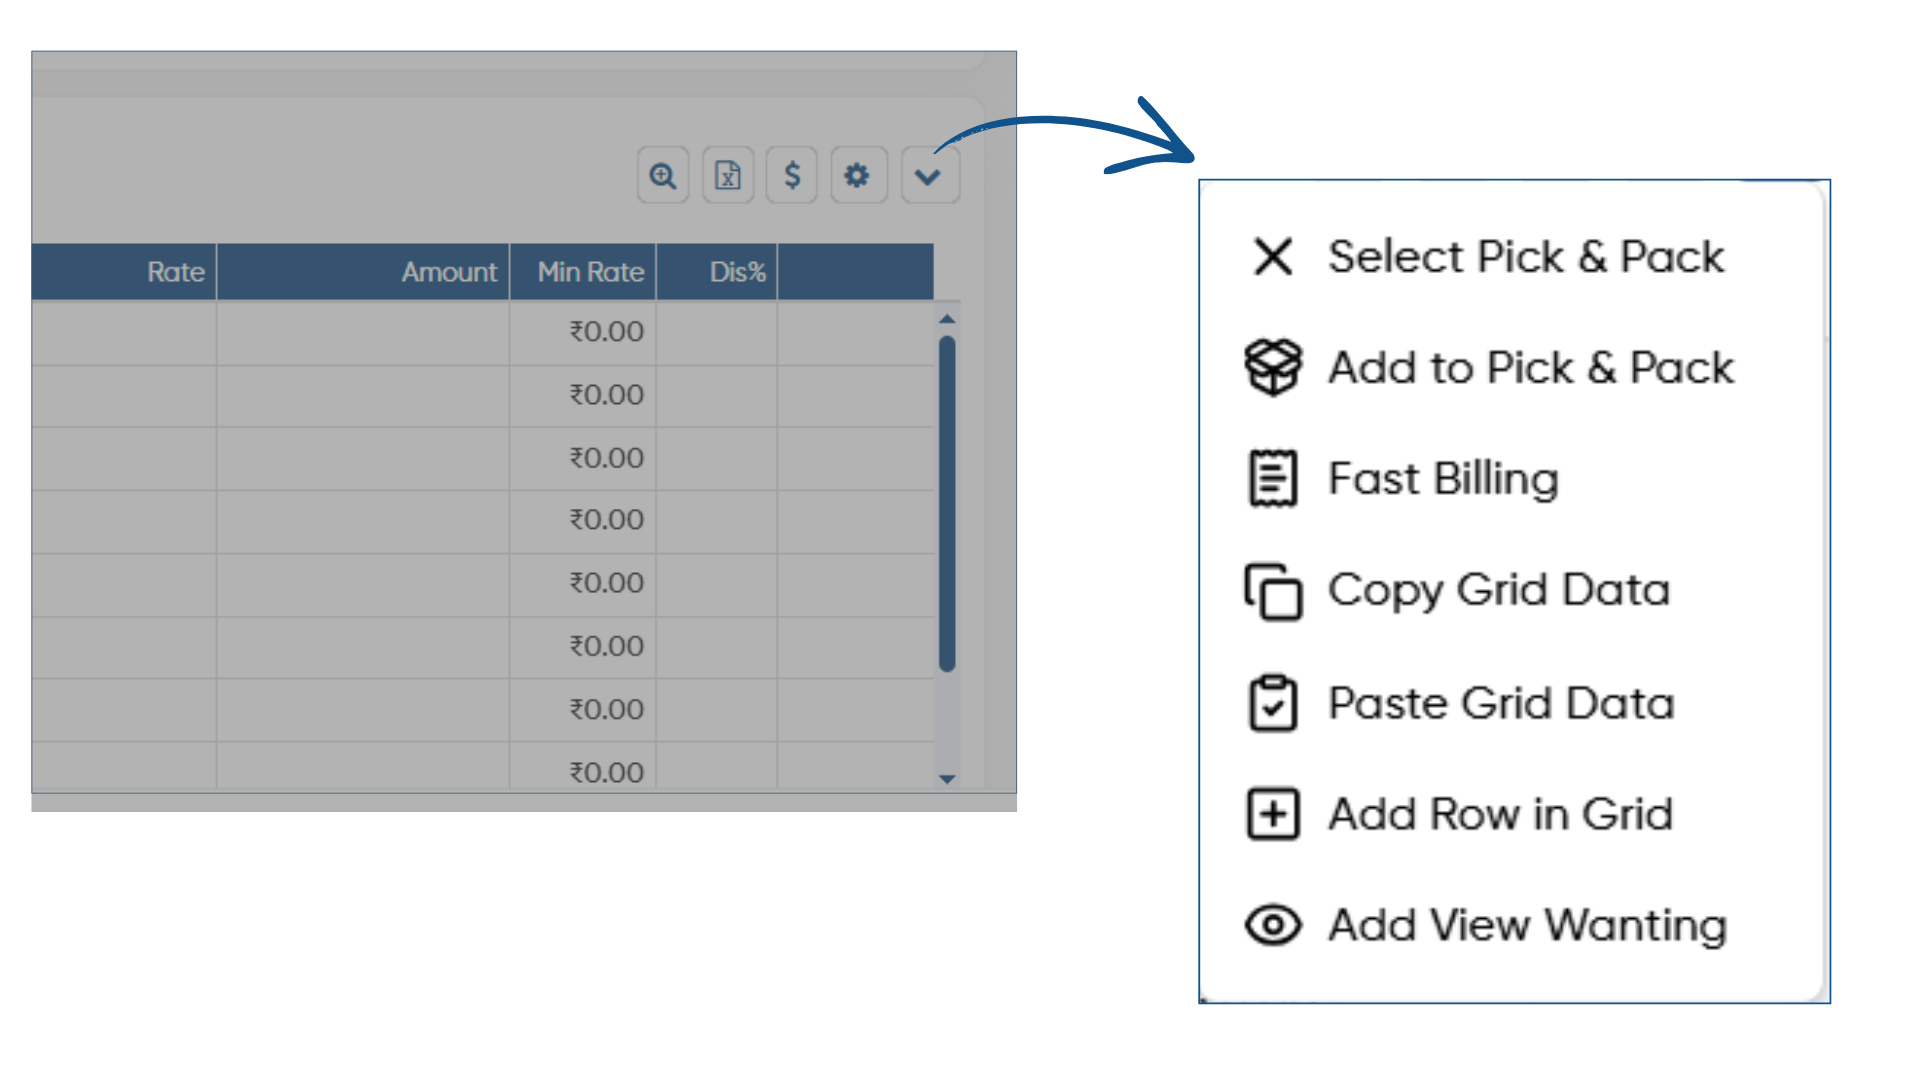Choose Add View Wanting option
The height and width of the screenshot is (1080, 1920).
click(1527, 925)
